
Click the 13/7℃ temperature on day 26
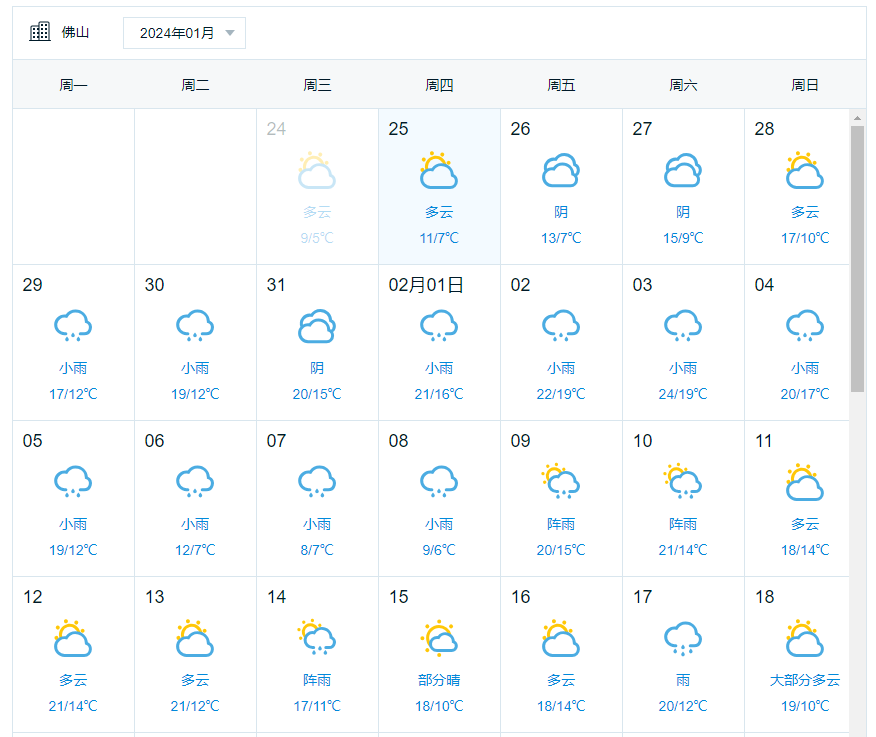[x=561, y=238]
